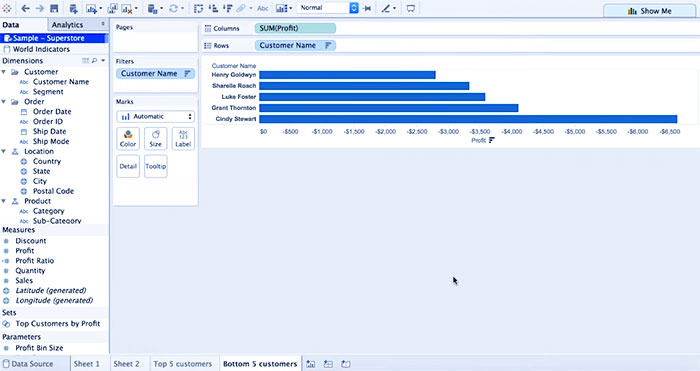700x371 pixels.
Task: Open the Top 5 customers sheet tab
Action: coord(183,364)
